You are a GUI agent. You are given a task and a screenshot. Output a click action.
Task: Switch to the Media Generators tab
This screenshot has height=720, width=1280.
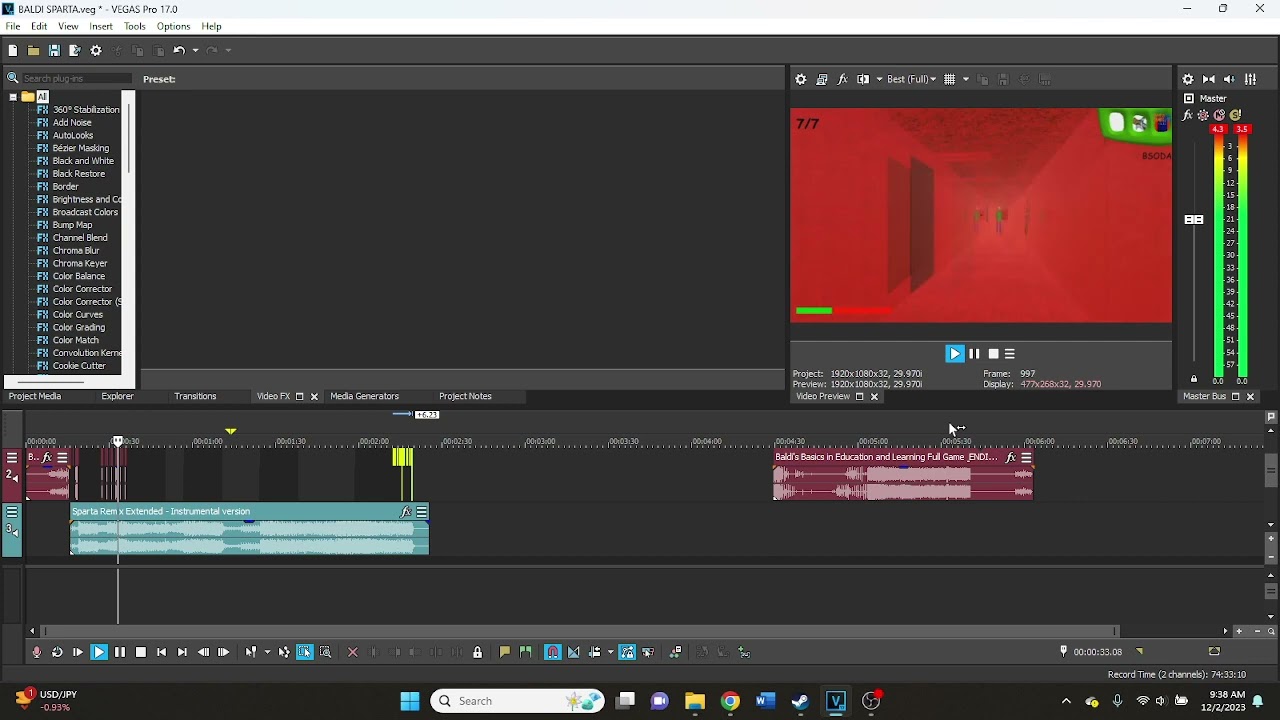coord(364,396)
